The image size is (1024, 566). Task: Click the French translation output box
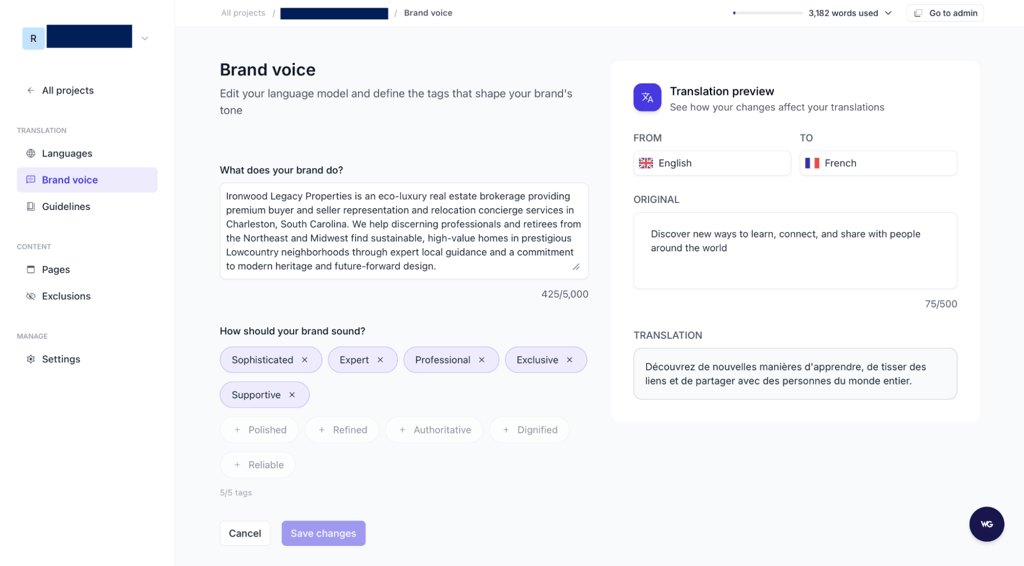pyautogui.click(x=795, y=373)
